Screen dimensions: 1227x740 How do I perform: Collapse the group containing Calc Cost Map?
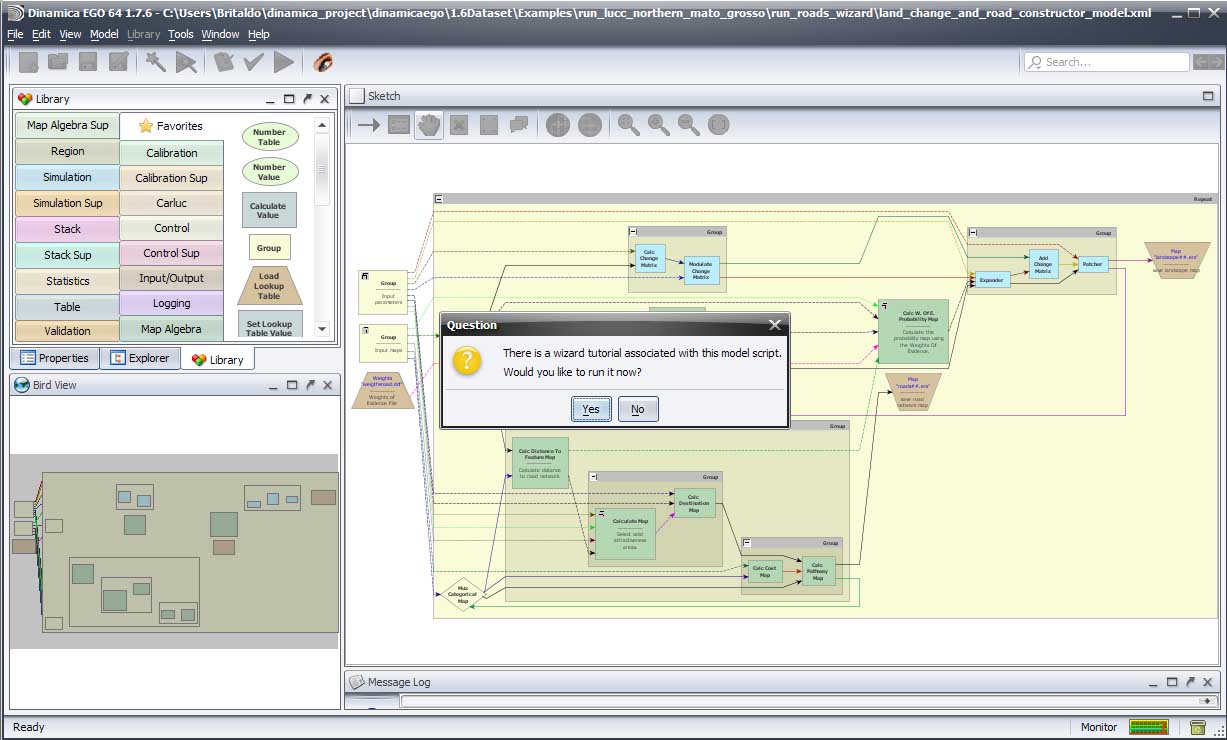coord(746,542)
